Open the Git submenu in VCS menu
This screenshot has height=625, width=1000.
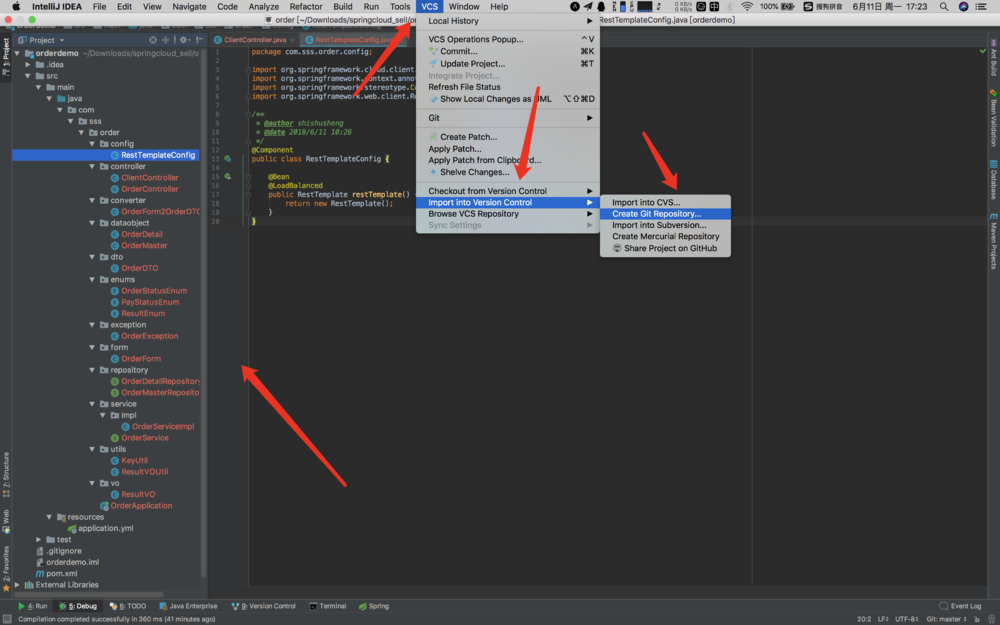click(x=508, y=118)
